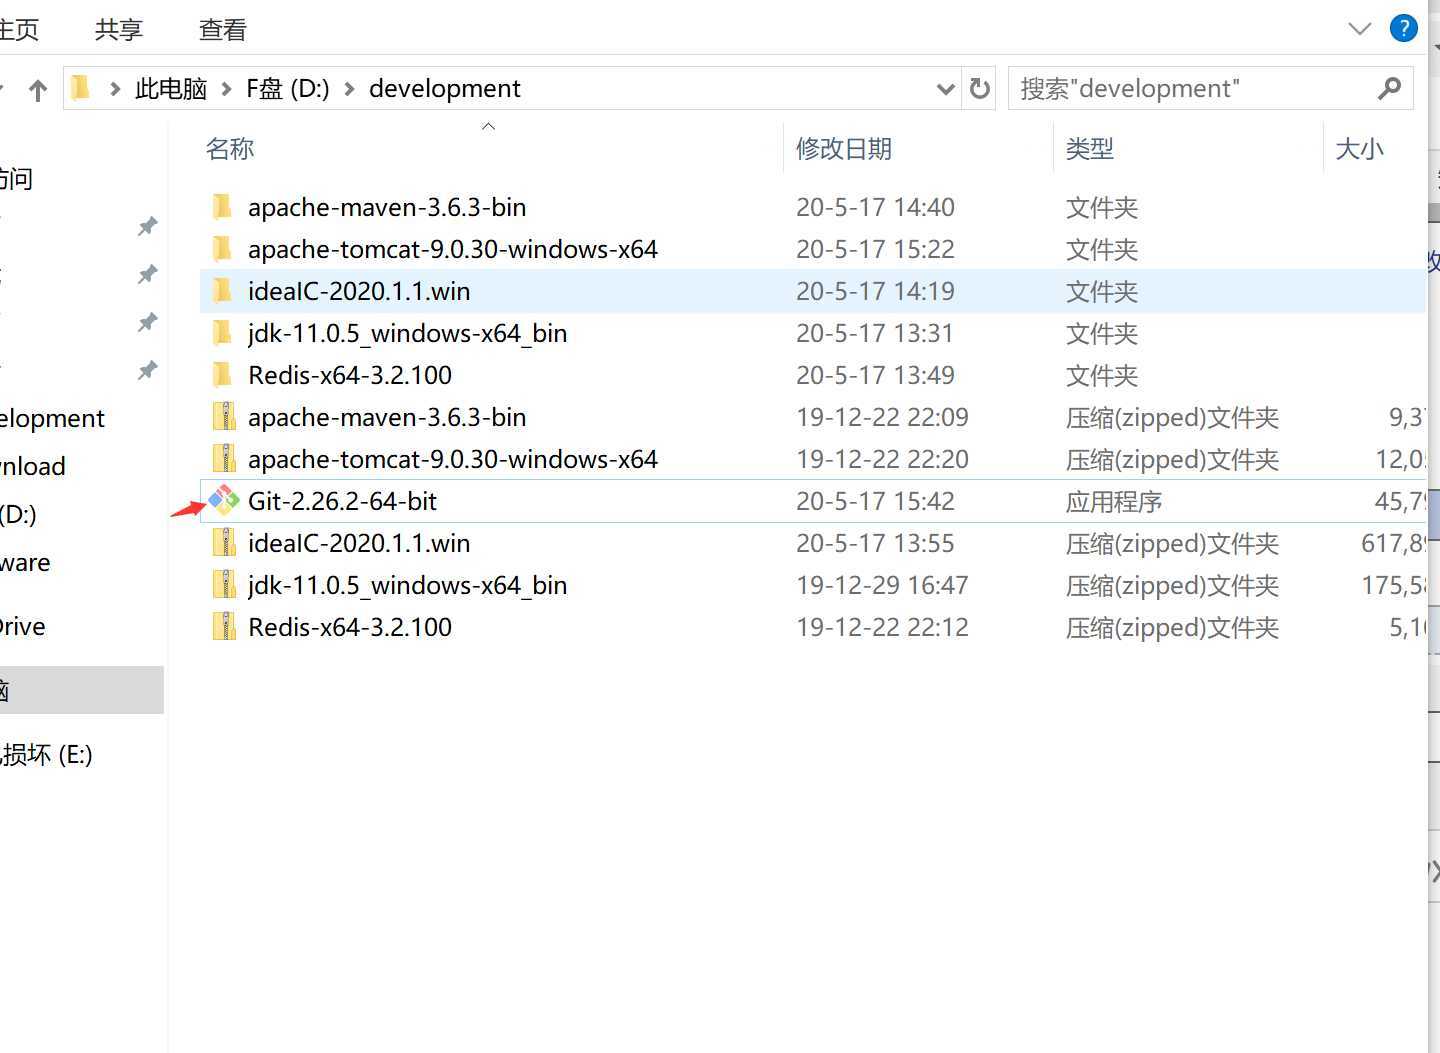This screenshot has width=1440, height=1053.
Task: Select zipped Redis-x64-3.2.100 name dated 22:12
Action: coord(350,627)
